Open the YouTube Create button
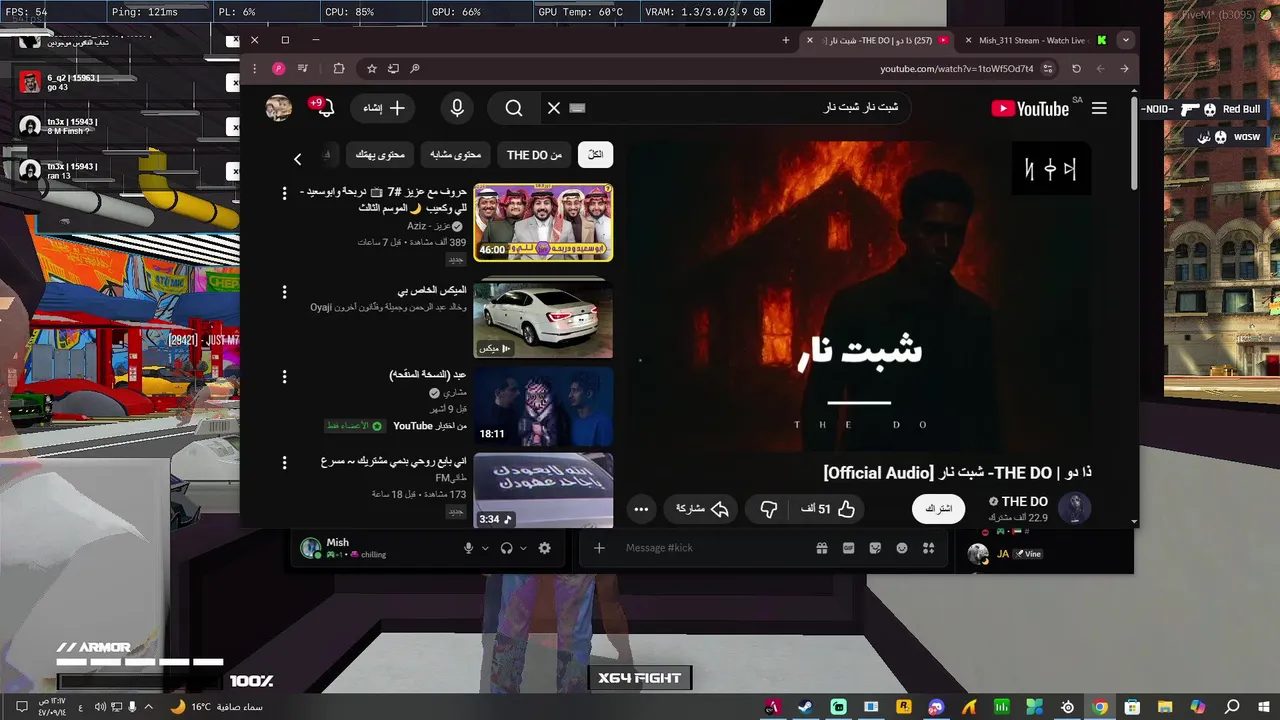The image size is (1280, 720). tap(383, 108)
